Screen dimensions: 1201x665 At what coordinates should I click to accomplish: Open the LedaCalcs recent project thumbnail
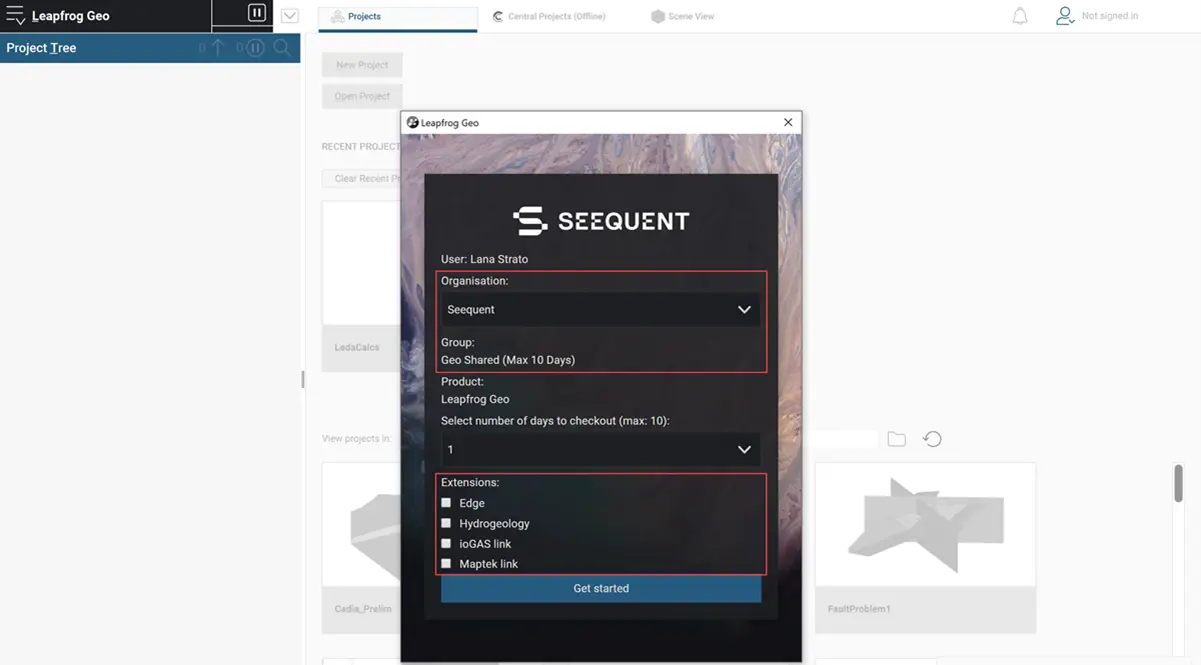coord(361,286)
